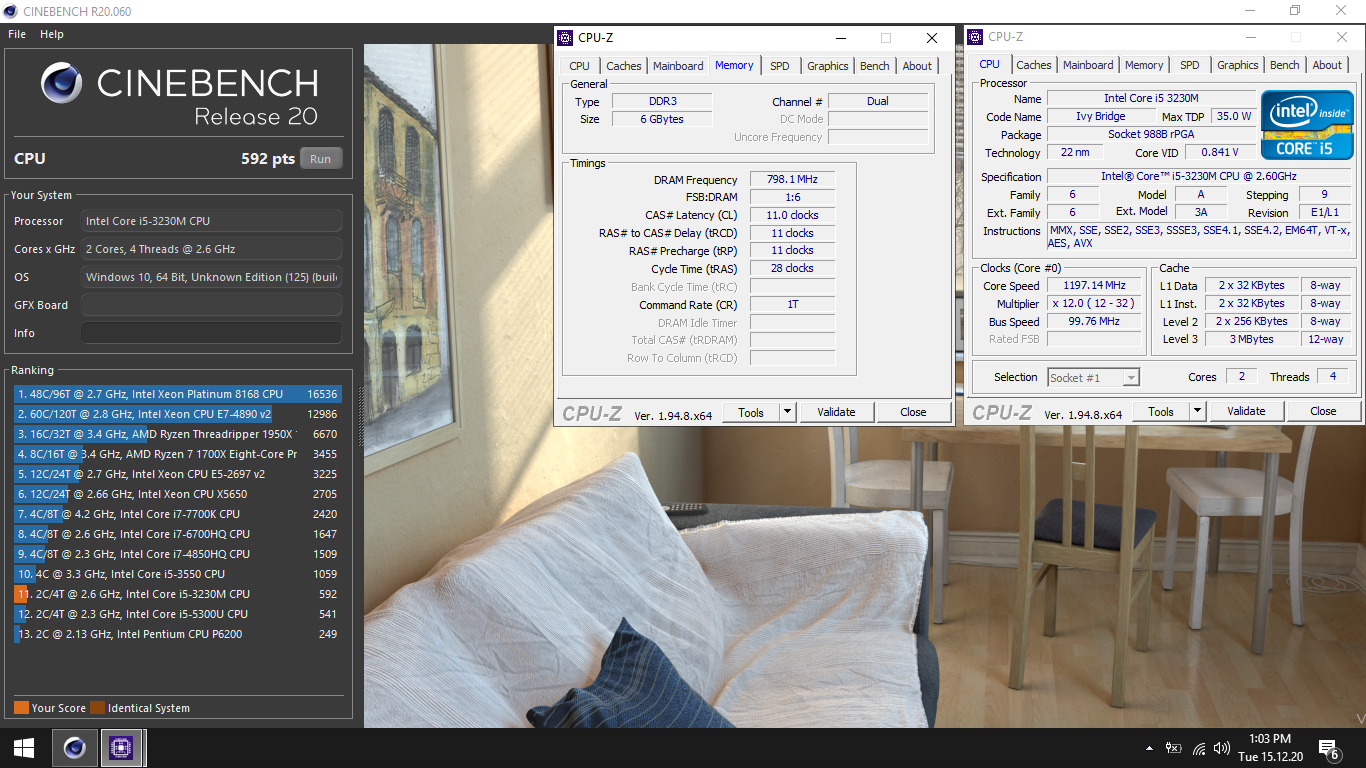
Task: Open Tools dropdown arrow in Memory CPU-Z window
Action: coord(787,412)
